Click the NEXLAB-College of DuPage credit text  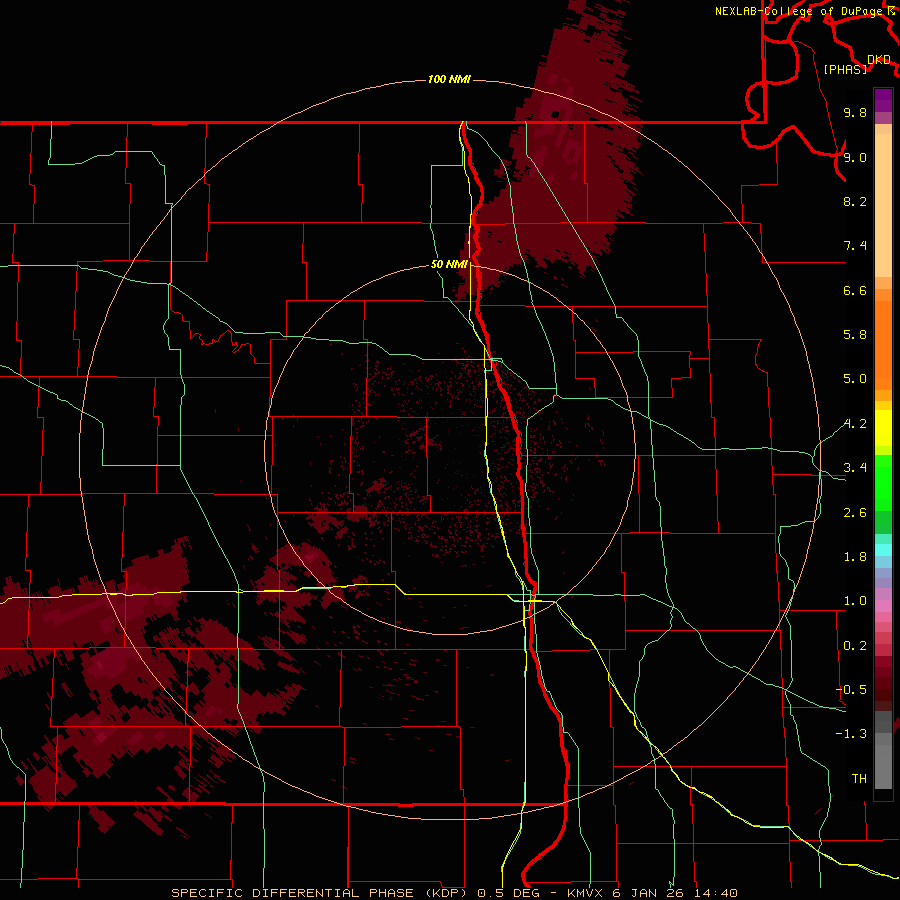[x=801, y=11]
